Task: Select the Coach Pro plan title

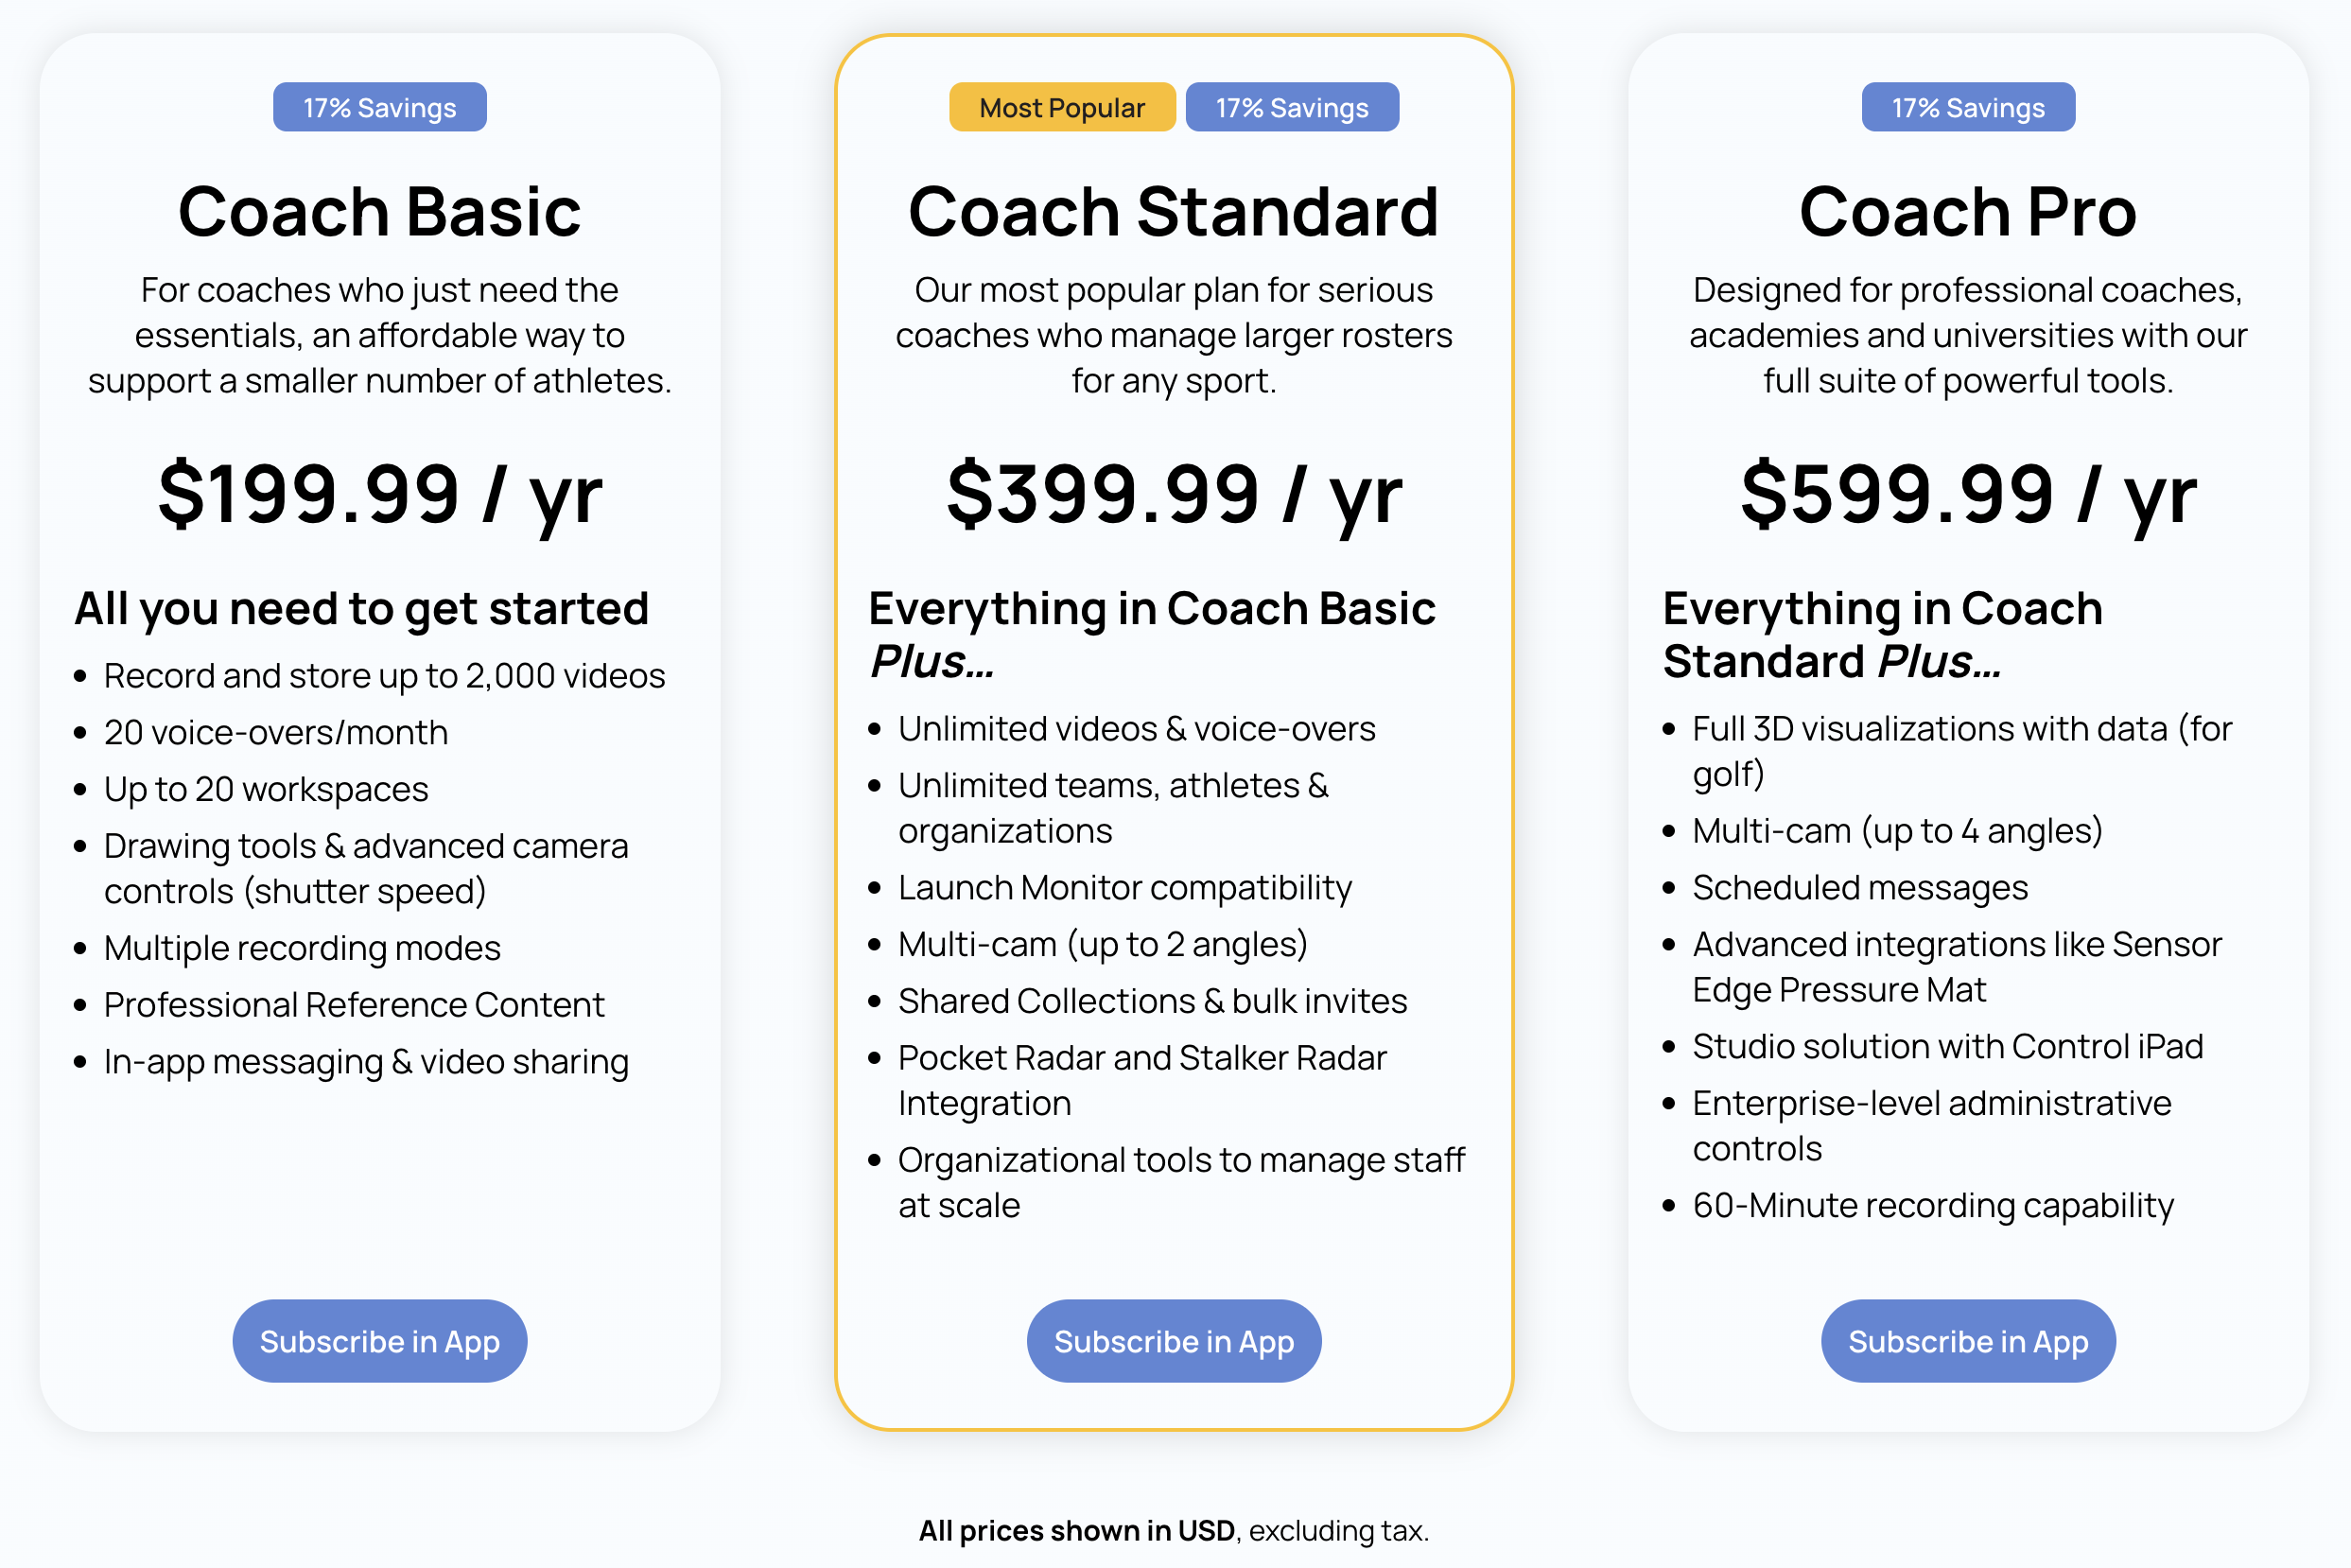Action: point(1968,212)
